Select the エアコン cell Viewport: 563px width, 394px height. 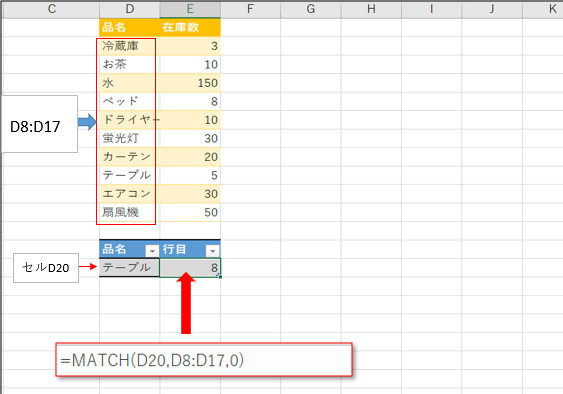point(130,194)
